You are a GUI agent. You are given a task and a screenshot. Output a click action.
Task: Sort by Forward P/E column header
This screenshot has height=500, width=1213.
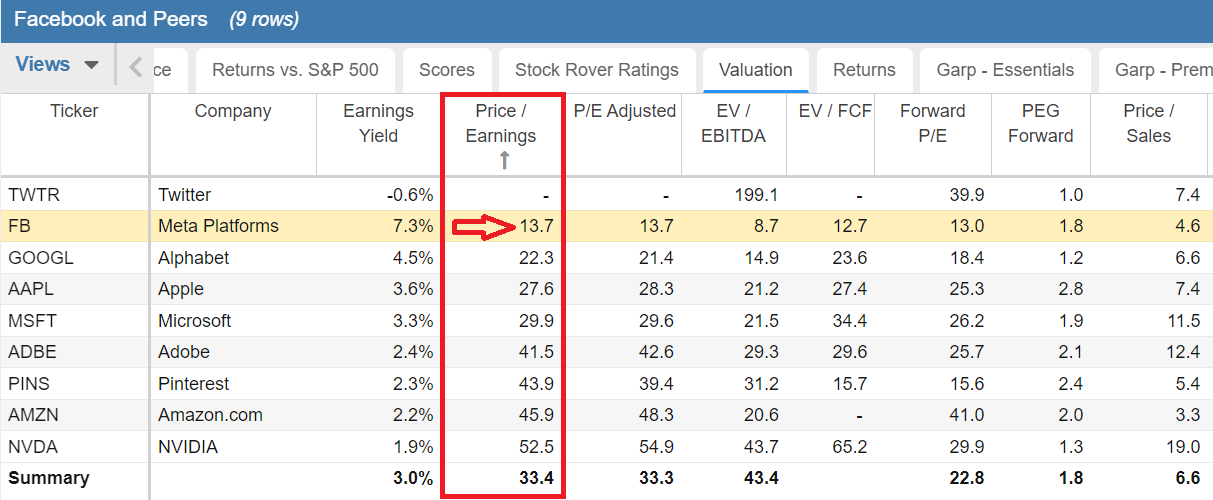point(933,123)
